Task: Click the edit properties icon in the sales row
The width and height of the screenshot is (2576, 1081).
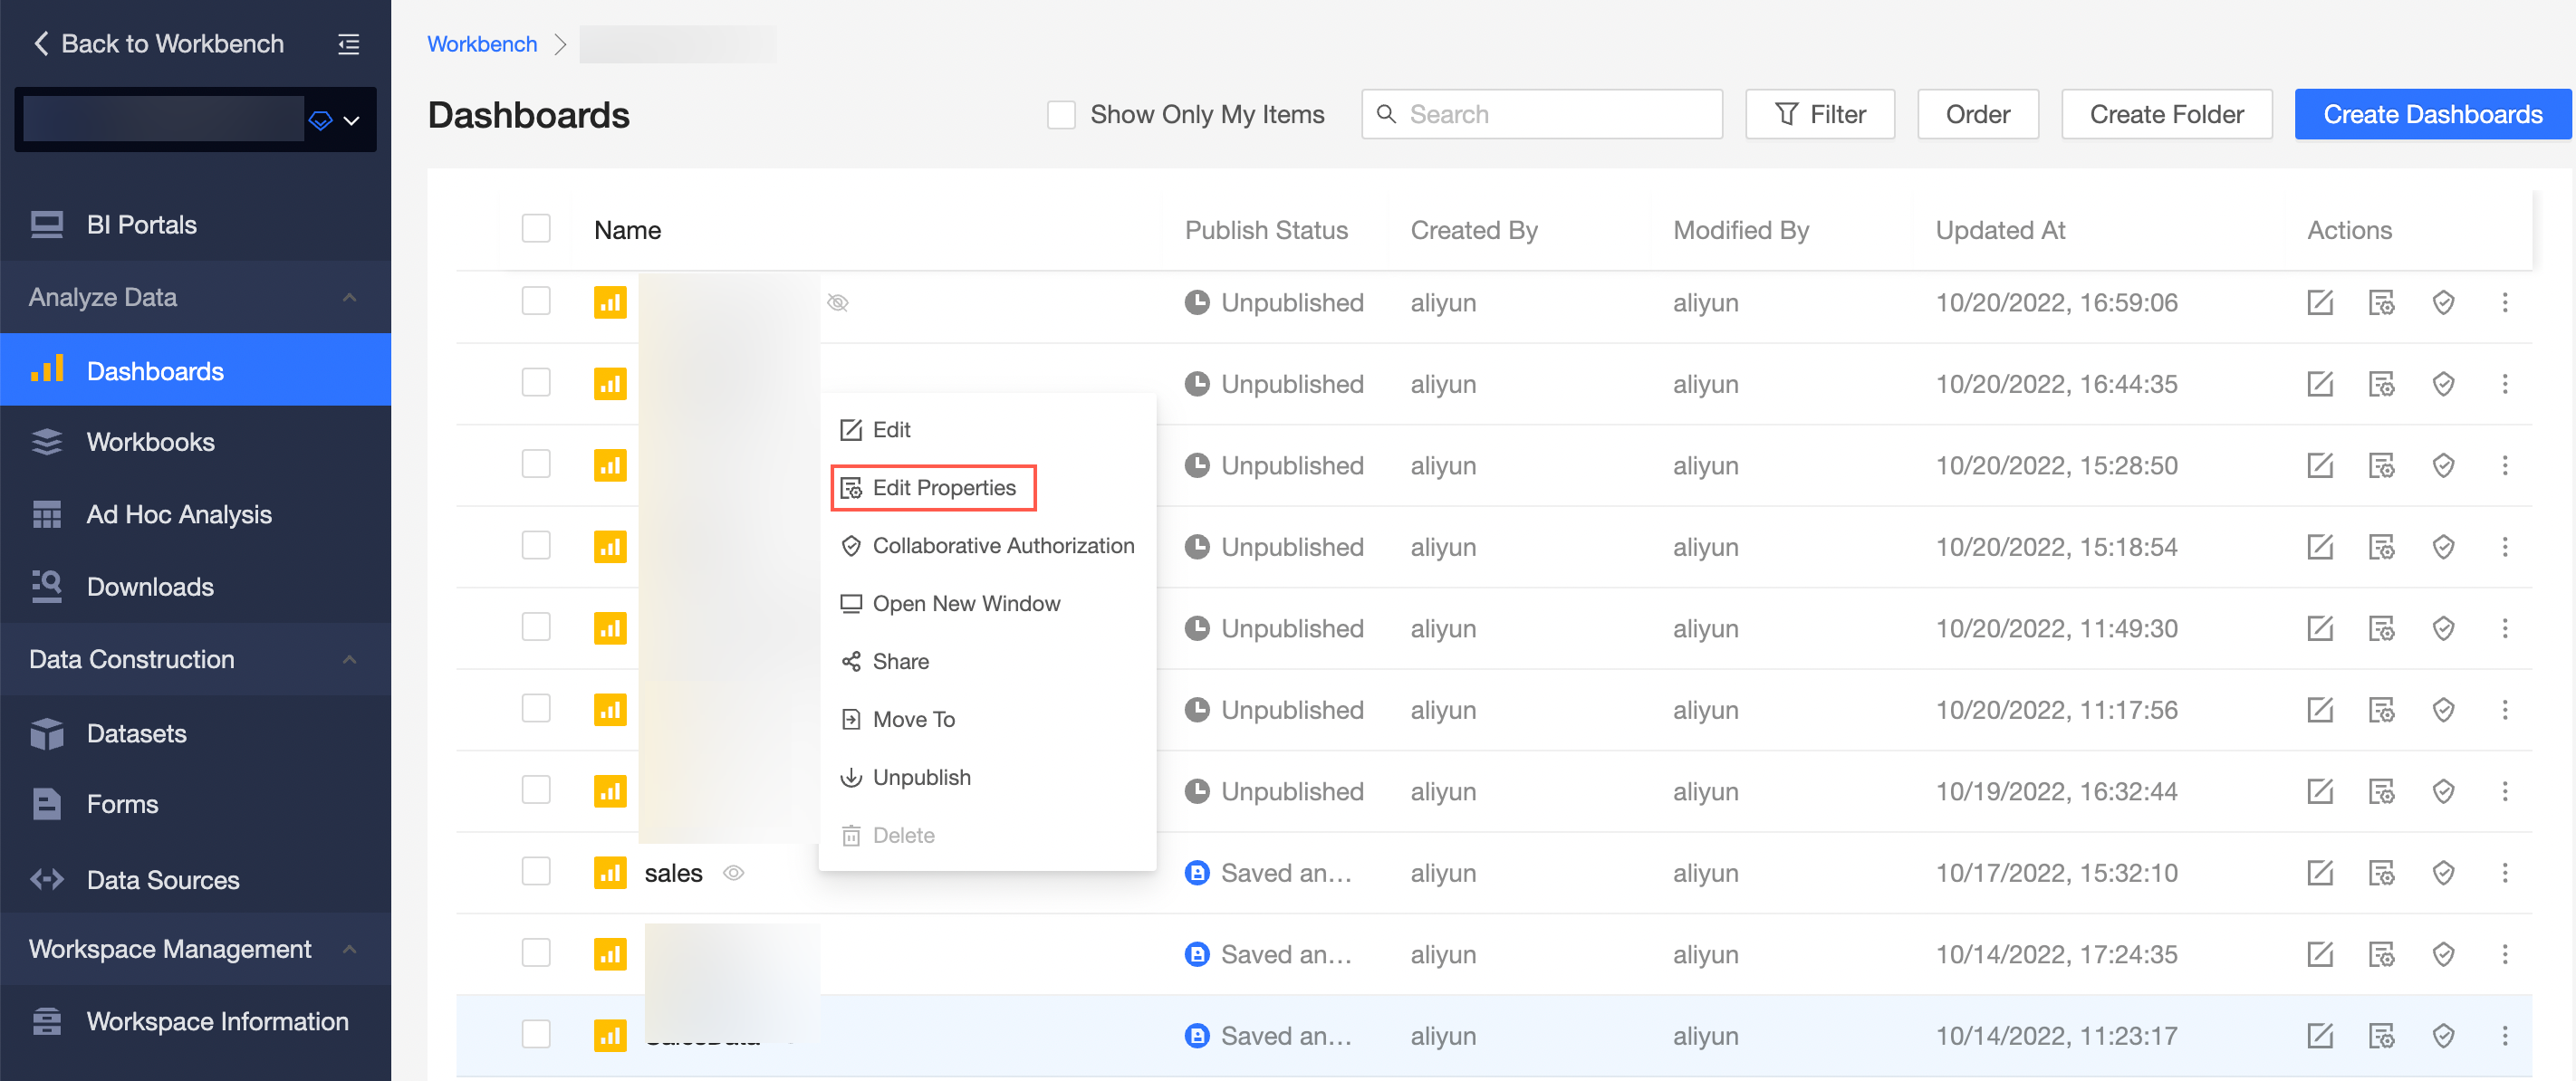Action: point(2381,872)
